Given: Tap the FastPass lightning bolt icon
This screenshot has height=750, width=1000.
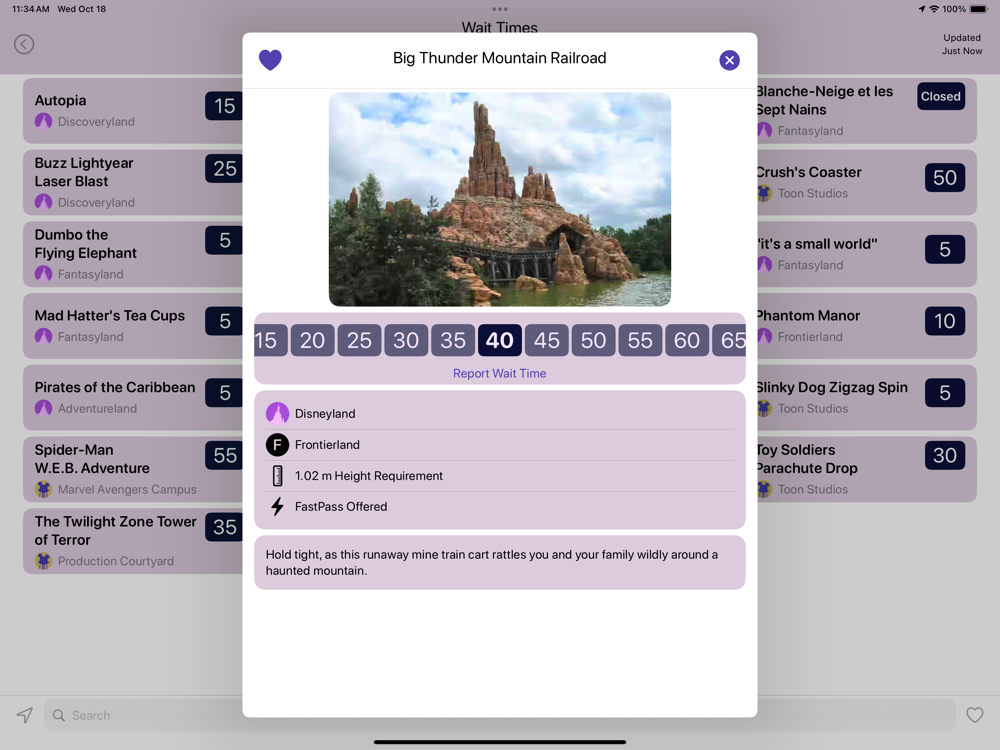Looking at the screenshot, I should (x=277, y=506).
